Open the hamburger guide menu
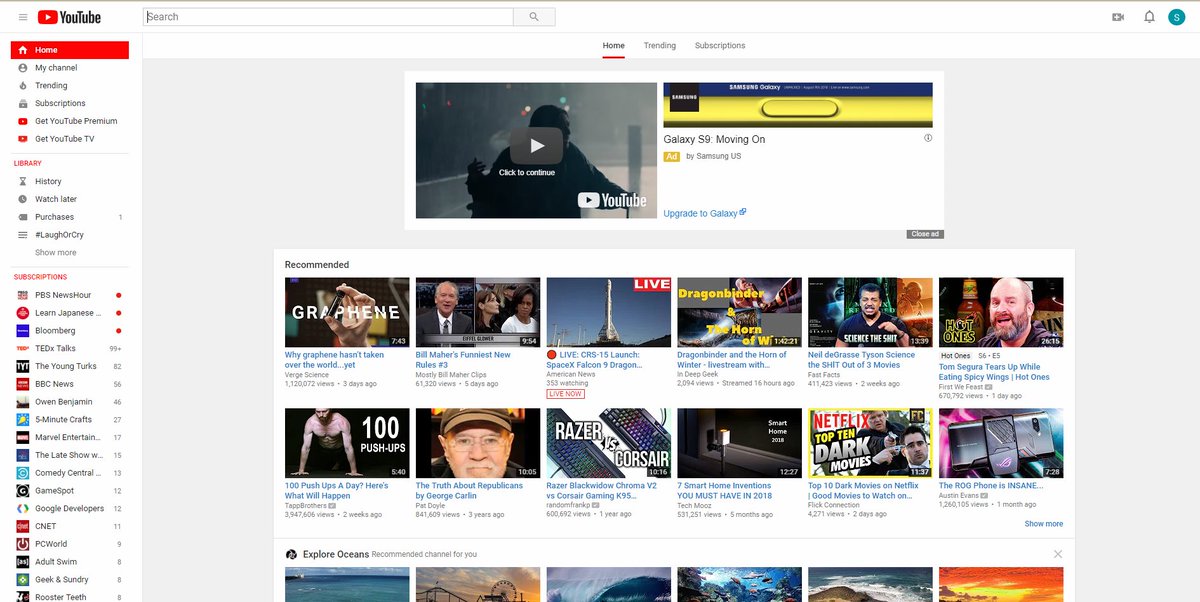This screenshot has height=602, width=1200. coord(23,17)
